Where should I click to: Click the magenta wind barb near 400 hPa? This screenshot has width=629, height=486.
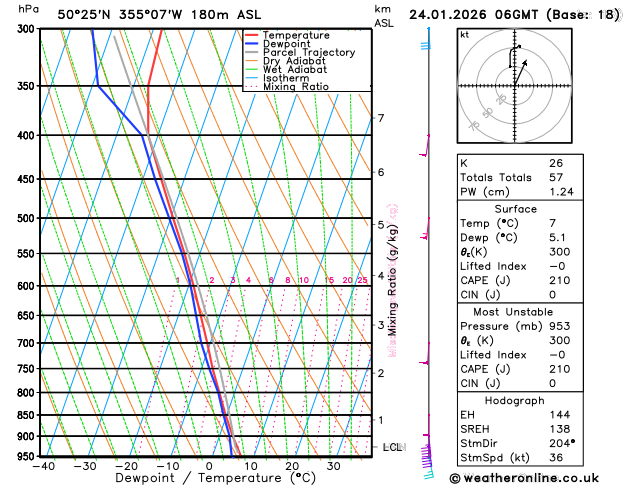[x=425, y=146]
